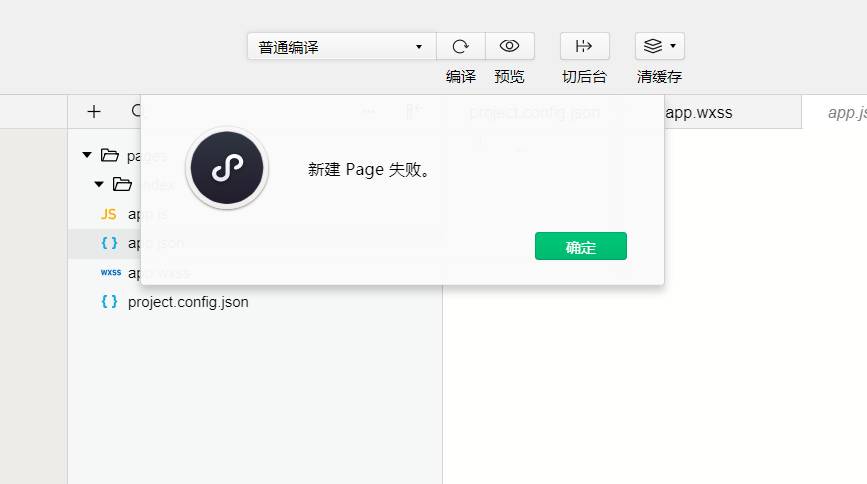The height and width of the screenshot is (484, 867).
Task: Open the 清缓存 dropdown arrow
Action: click(673, 46)
